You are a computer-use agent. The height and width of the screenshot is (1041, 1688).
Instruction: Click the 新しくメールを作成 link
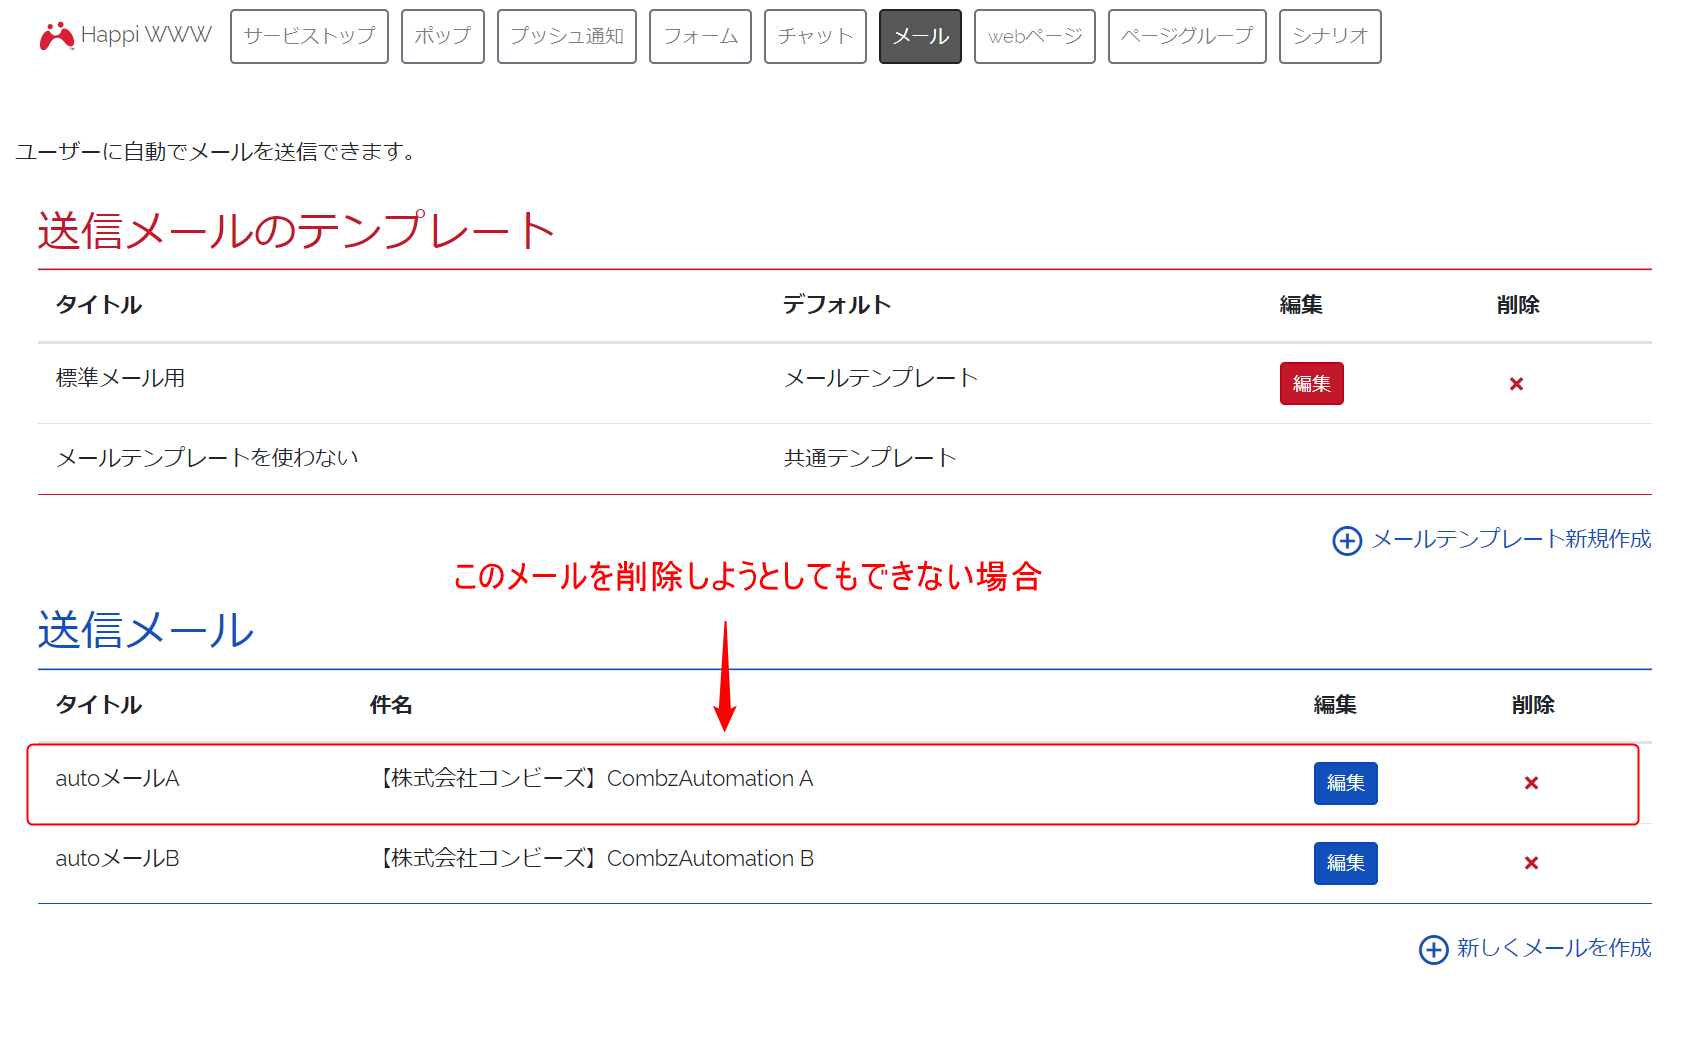click(x=1554, y=947)
